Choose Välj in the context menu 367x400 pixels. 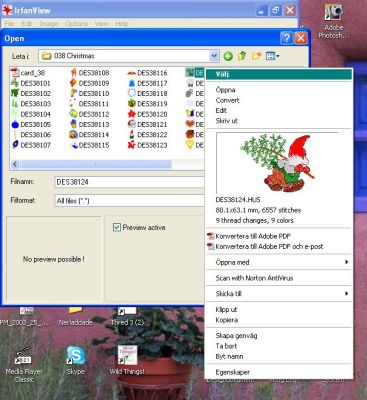tap(279, 74)
